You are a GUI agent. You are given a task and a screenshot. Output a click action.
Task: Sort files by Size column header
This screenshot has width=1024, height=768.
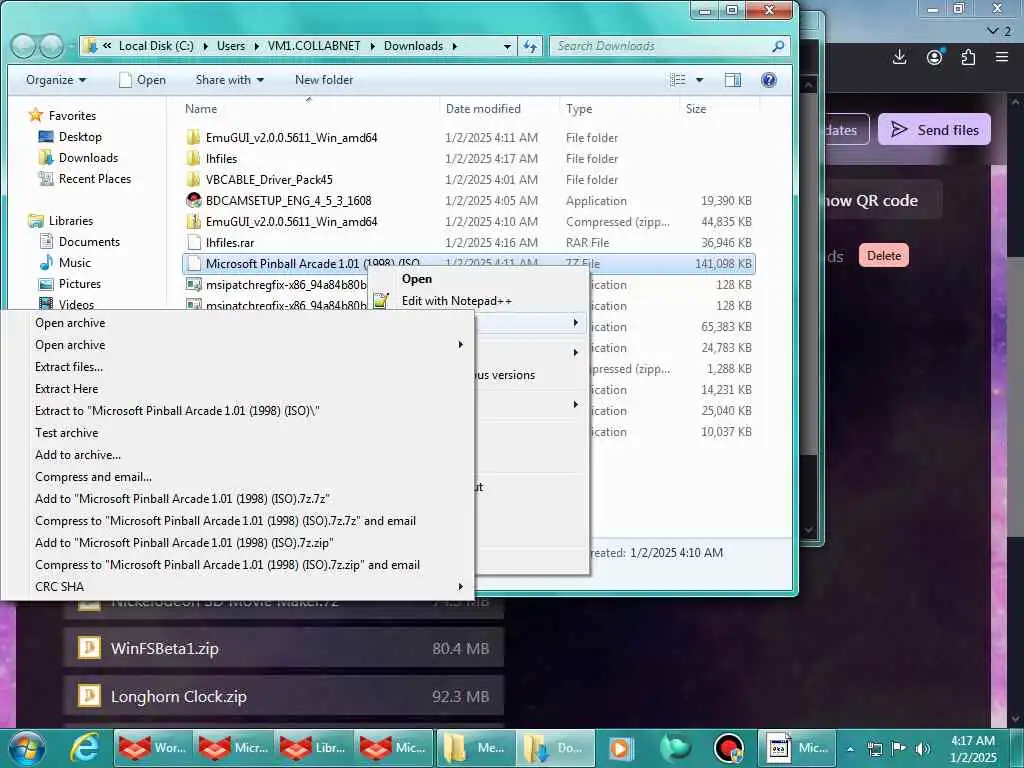[696, 108]
